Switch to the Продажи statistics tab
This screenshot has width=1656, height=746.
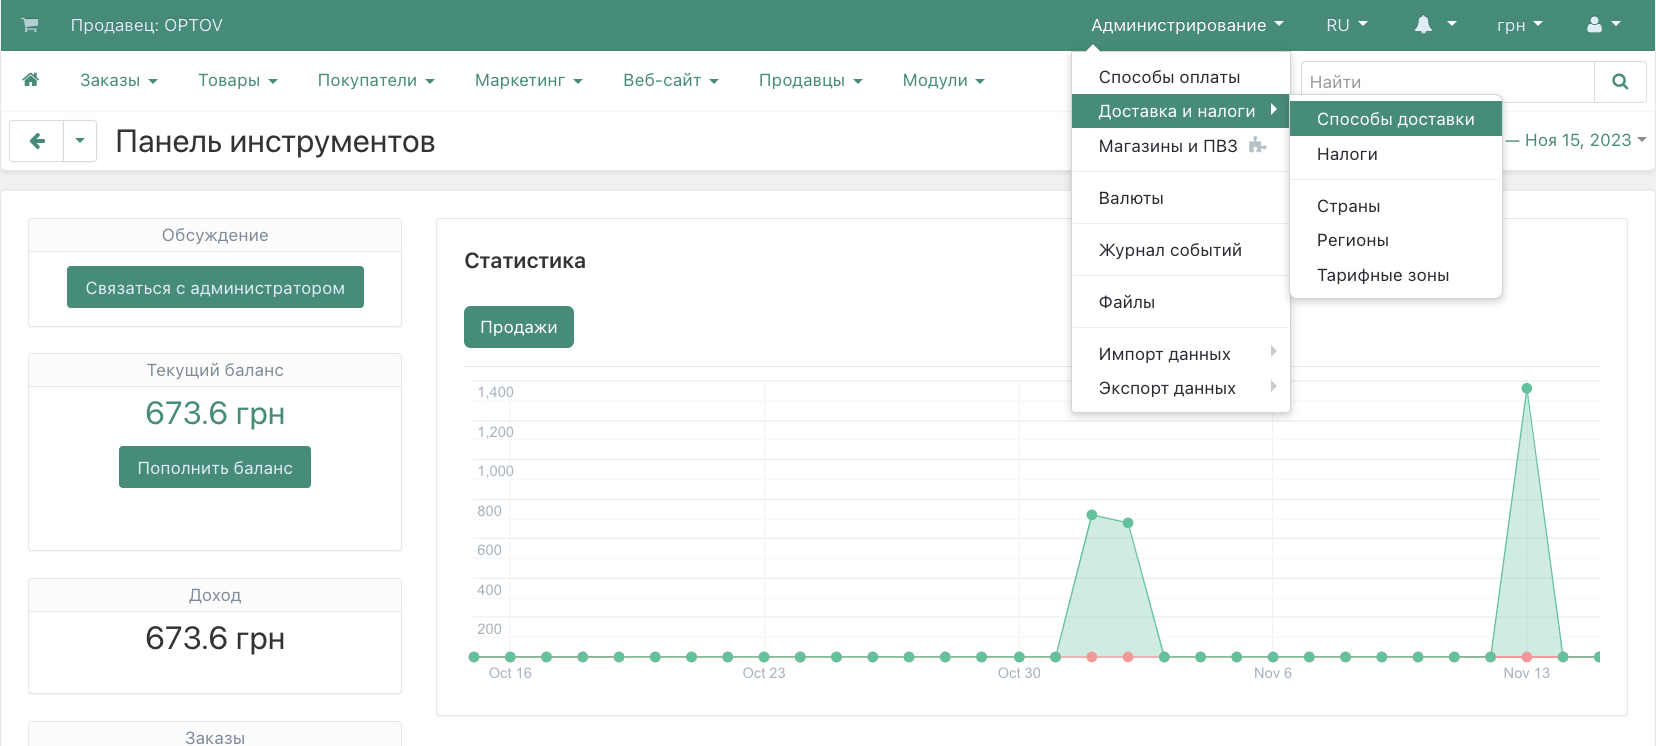click(x=518, y=327)
